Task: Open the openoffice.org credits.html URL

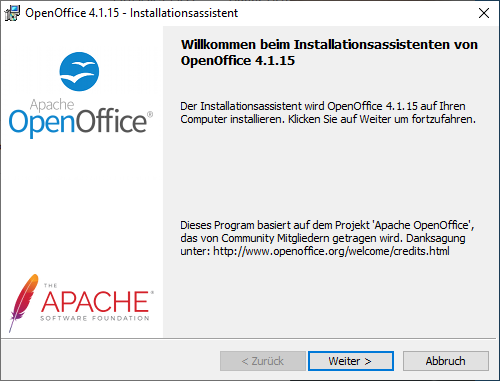Action: click(x=331, y=251)
